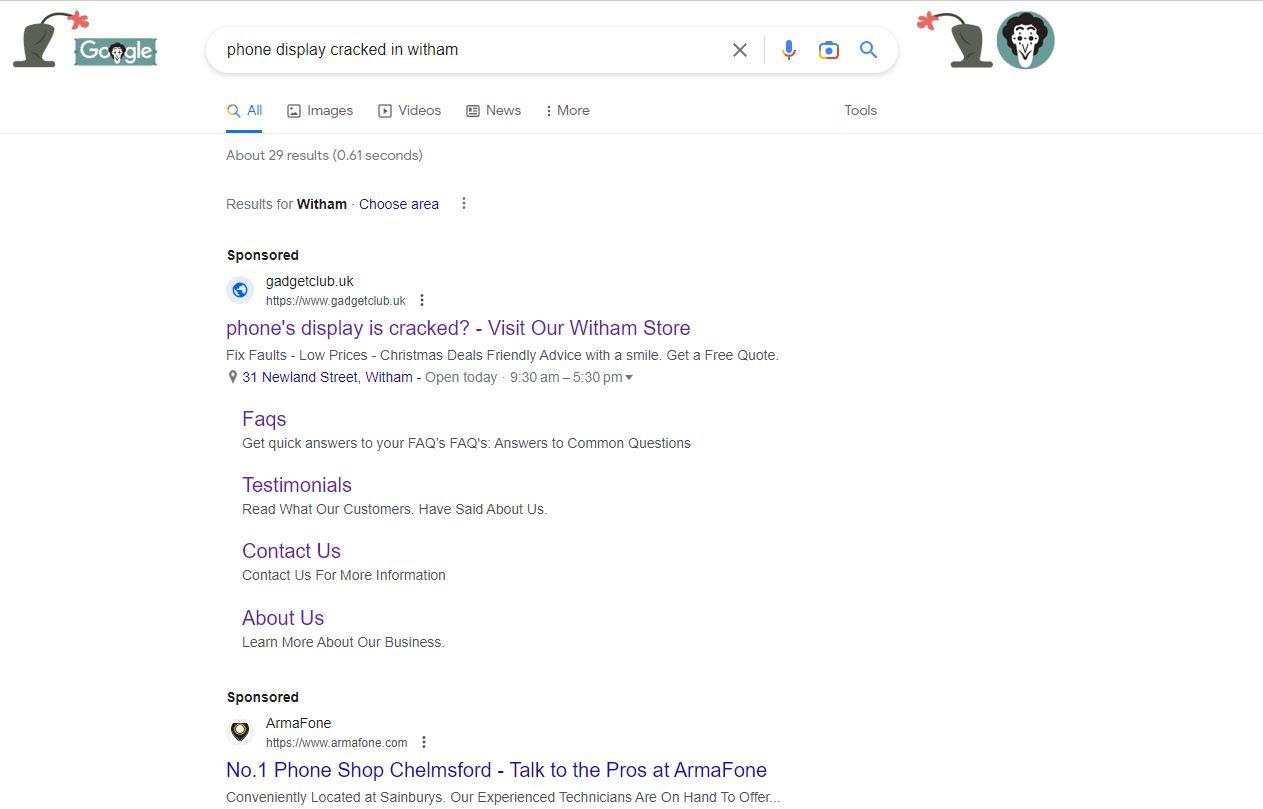Click the Google doodle logo
The image size is (1263, 809).
116,51
